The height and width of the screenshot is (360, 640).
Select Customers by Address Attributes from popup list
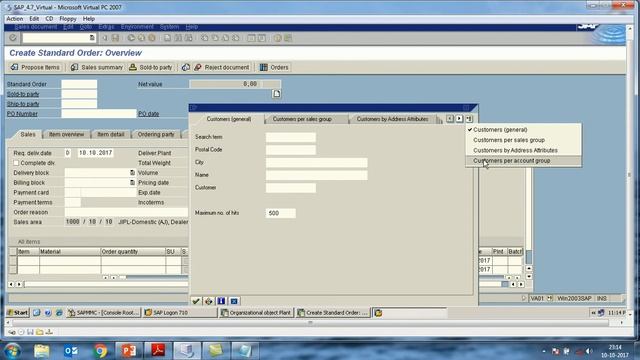point(524,150)
